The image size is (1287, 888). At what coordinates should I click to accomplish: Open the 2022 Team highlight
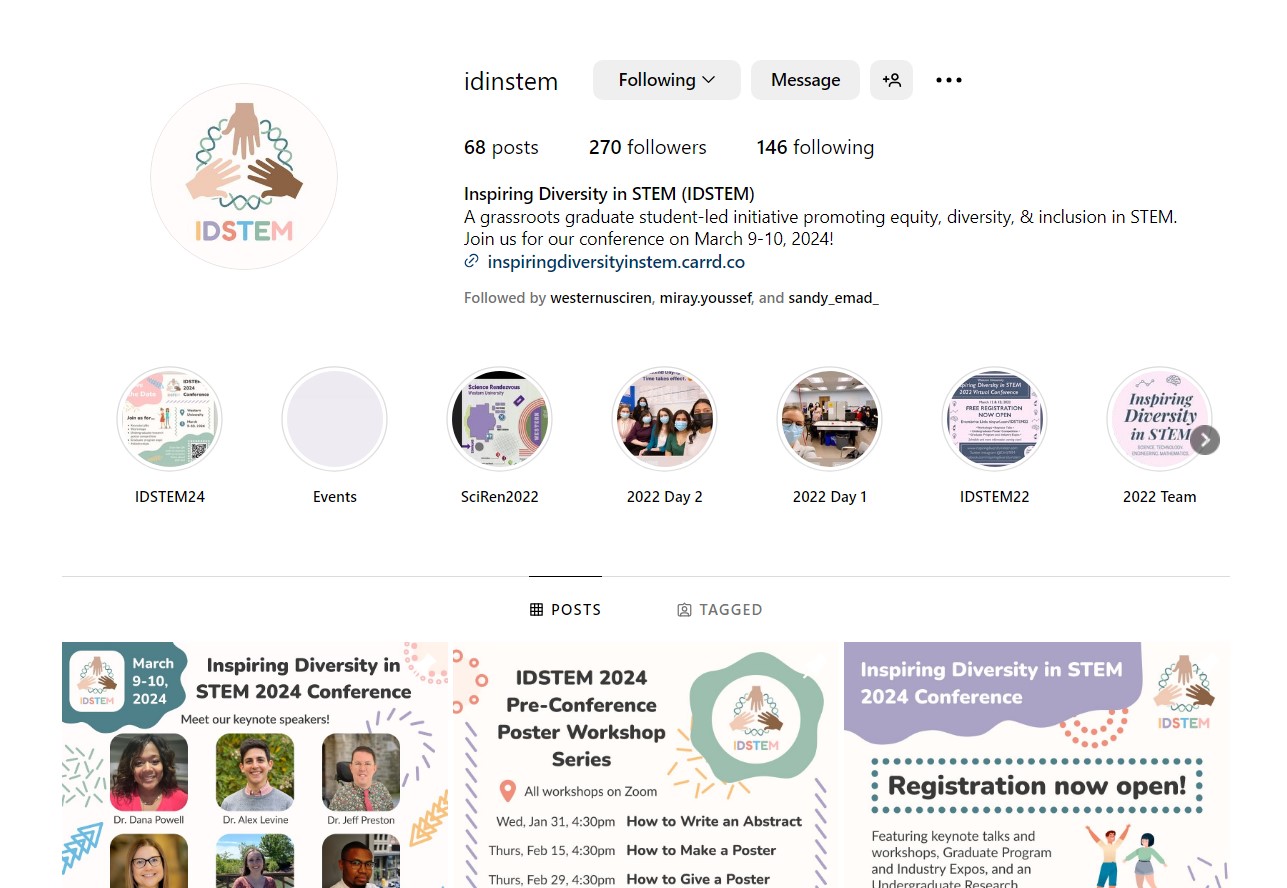tap(1159, 419)
